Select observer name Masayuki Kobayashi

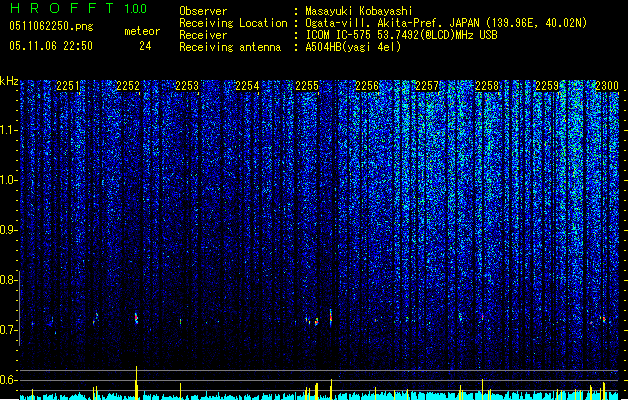pyautogui.click(x=359, y=11)
